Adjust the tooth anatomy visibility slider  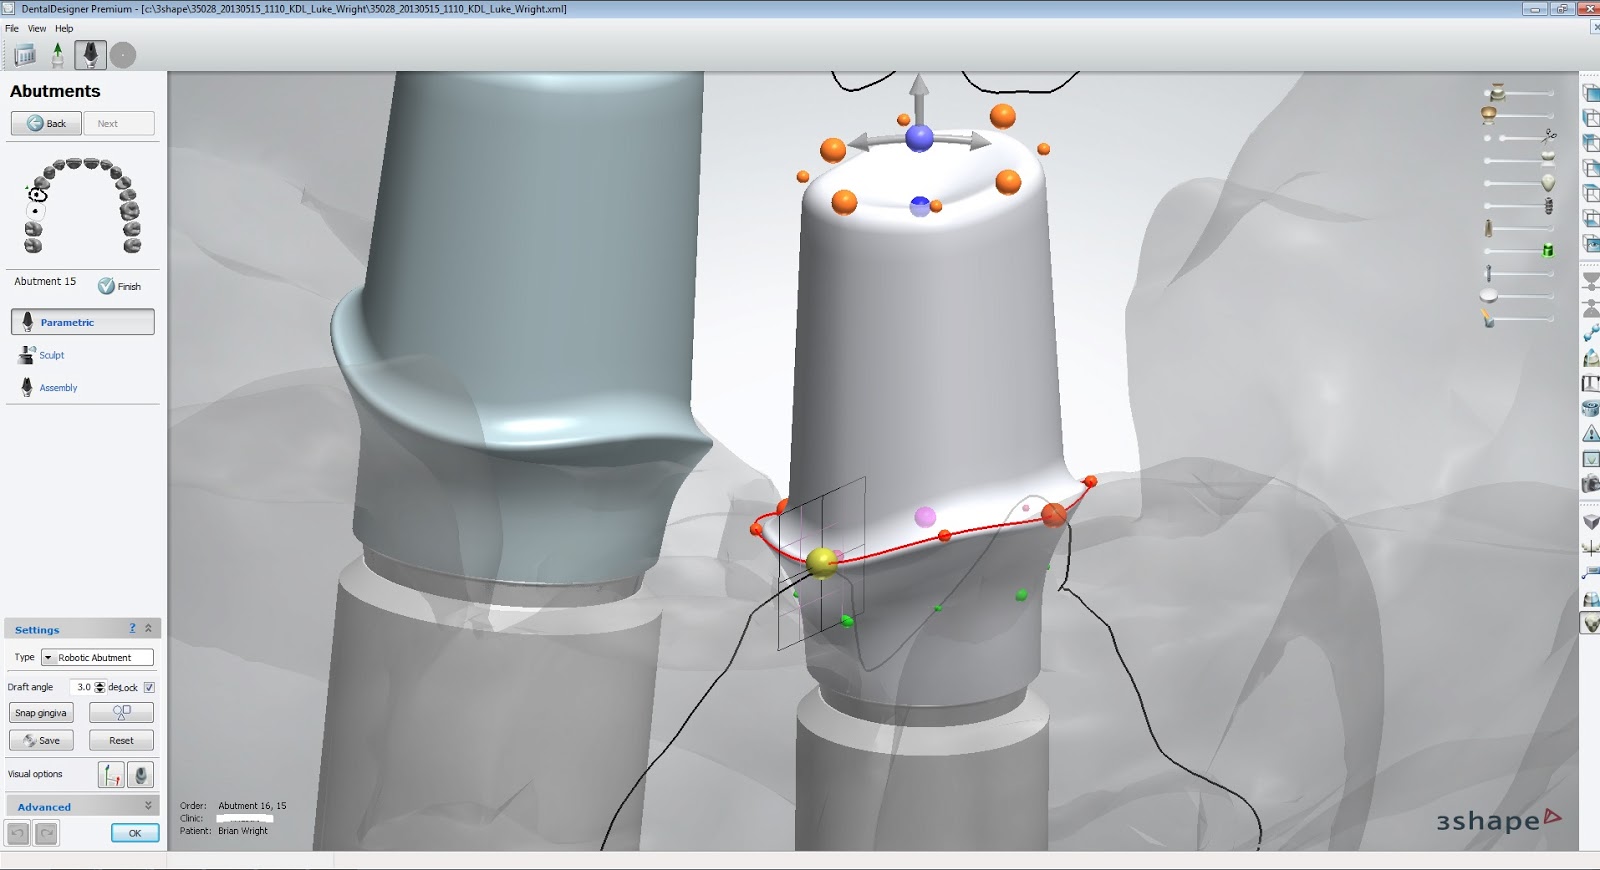tap(1520, 183)
